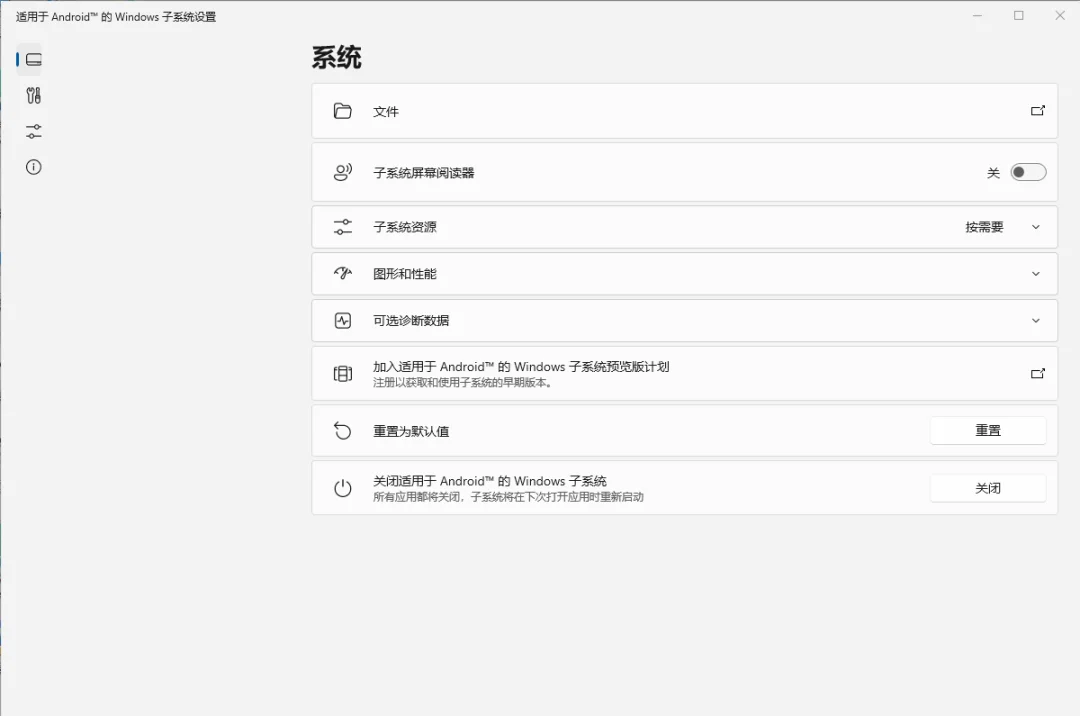Expand the 可选诊断数据 section chevron

tap(1035, 321)
